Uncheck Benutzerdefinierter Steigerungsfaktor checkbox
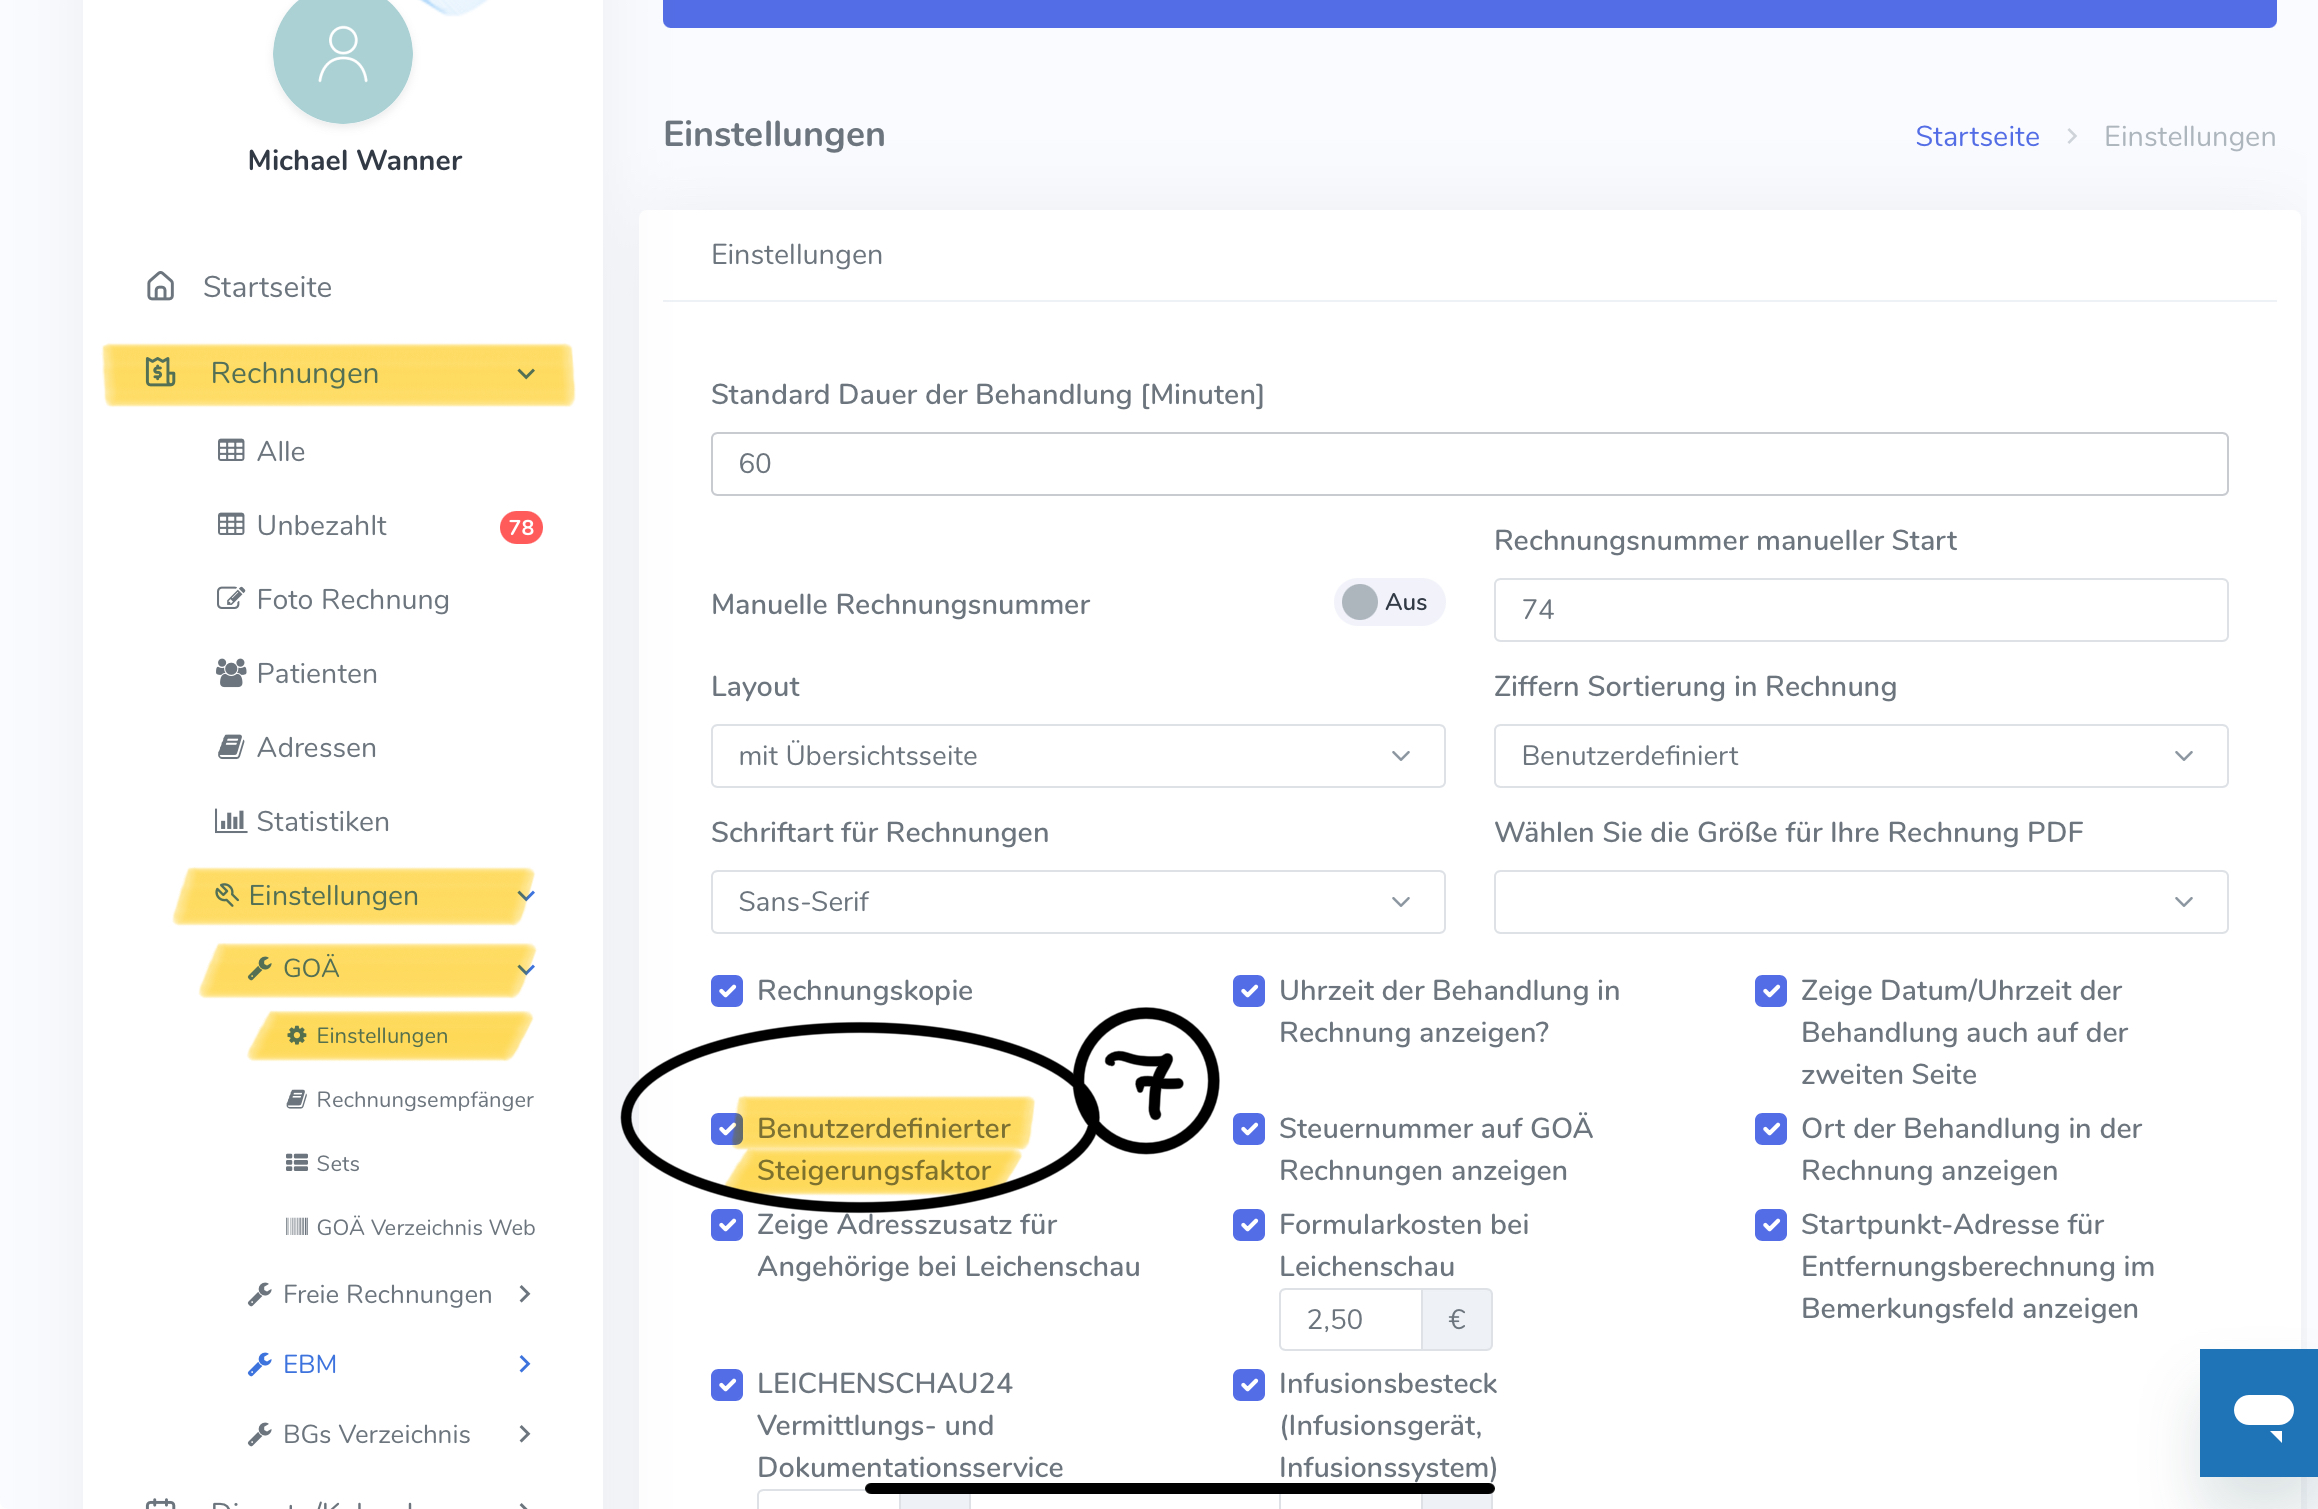Screen dimensions: 2318x1509 [x=727, y=1129]
